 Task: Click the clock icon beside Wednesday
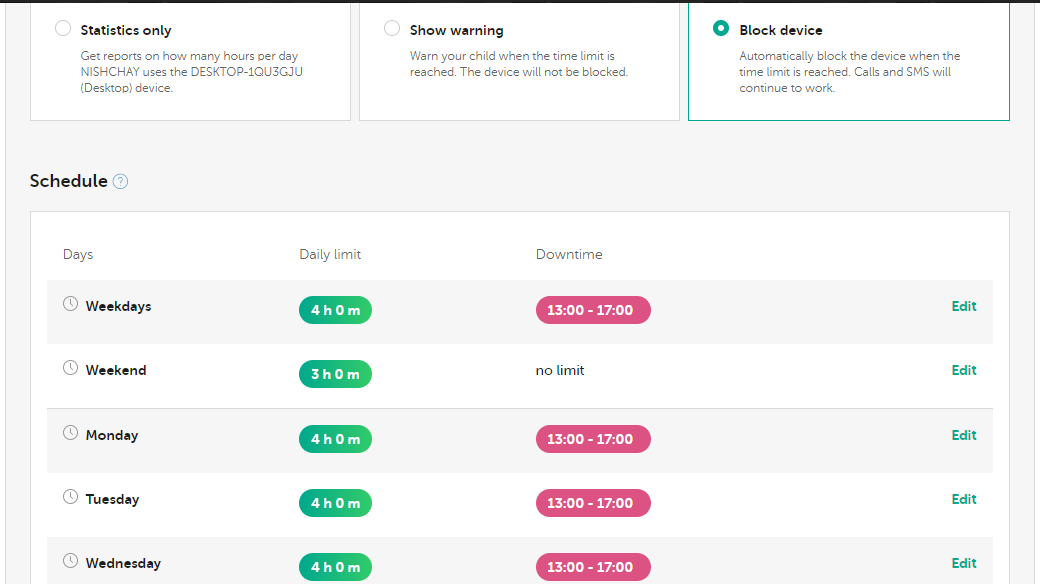pos(70,561)
